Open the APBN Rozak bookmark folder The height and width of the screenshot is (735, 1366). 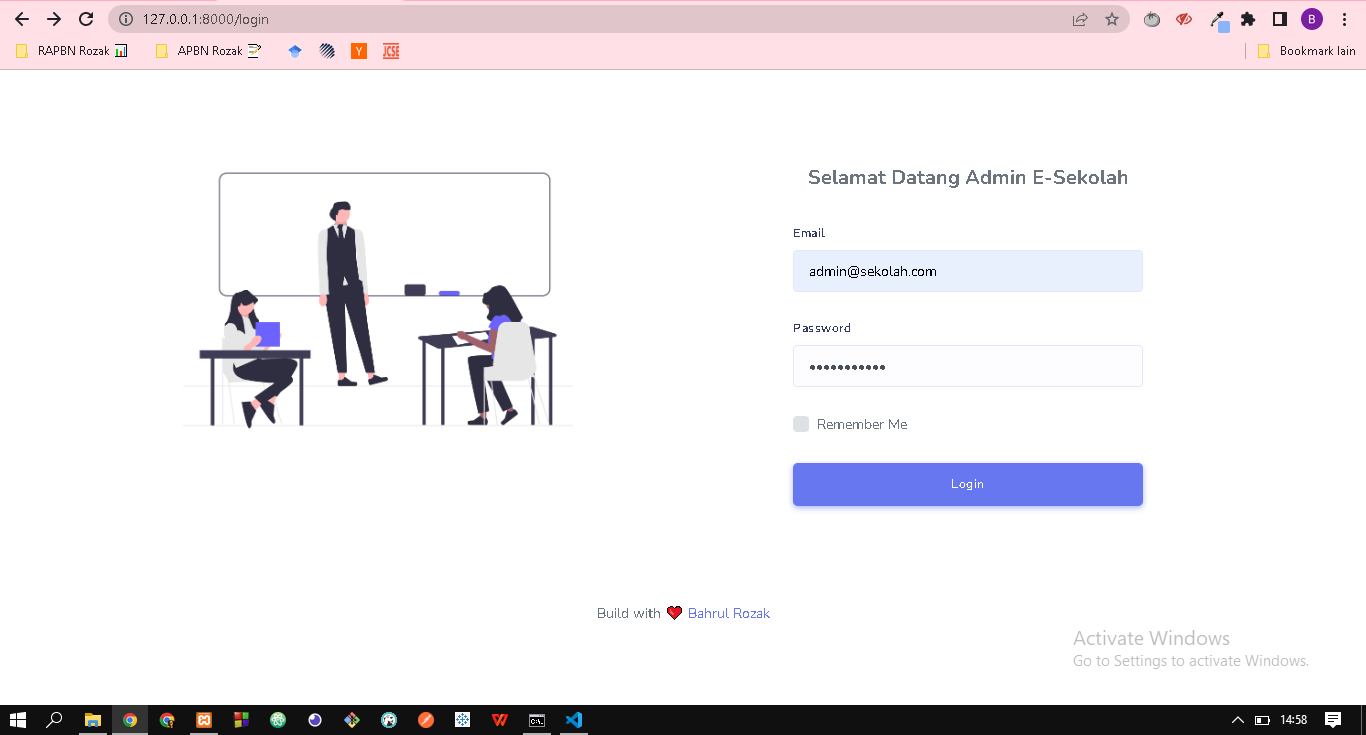[x=207, y=50]
